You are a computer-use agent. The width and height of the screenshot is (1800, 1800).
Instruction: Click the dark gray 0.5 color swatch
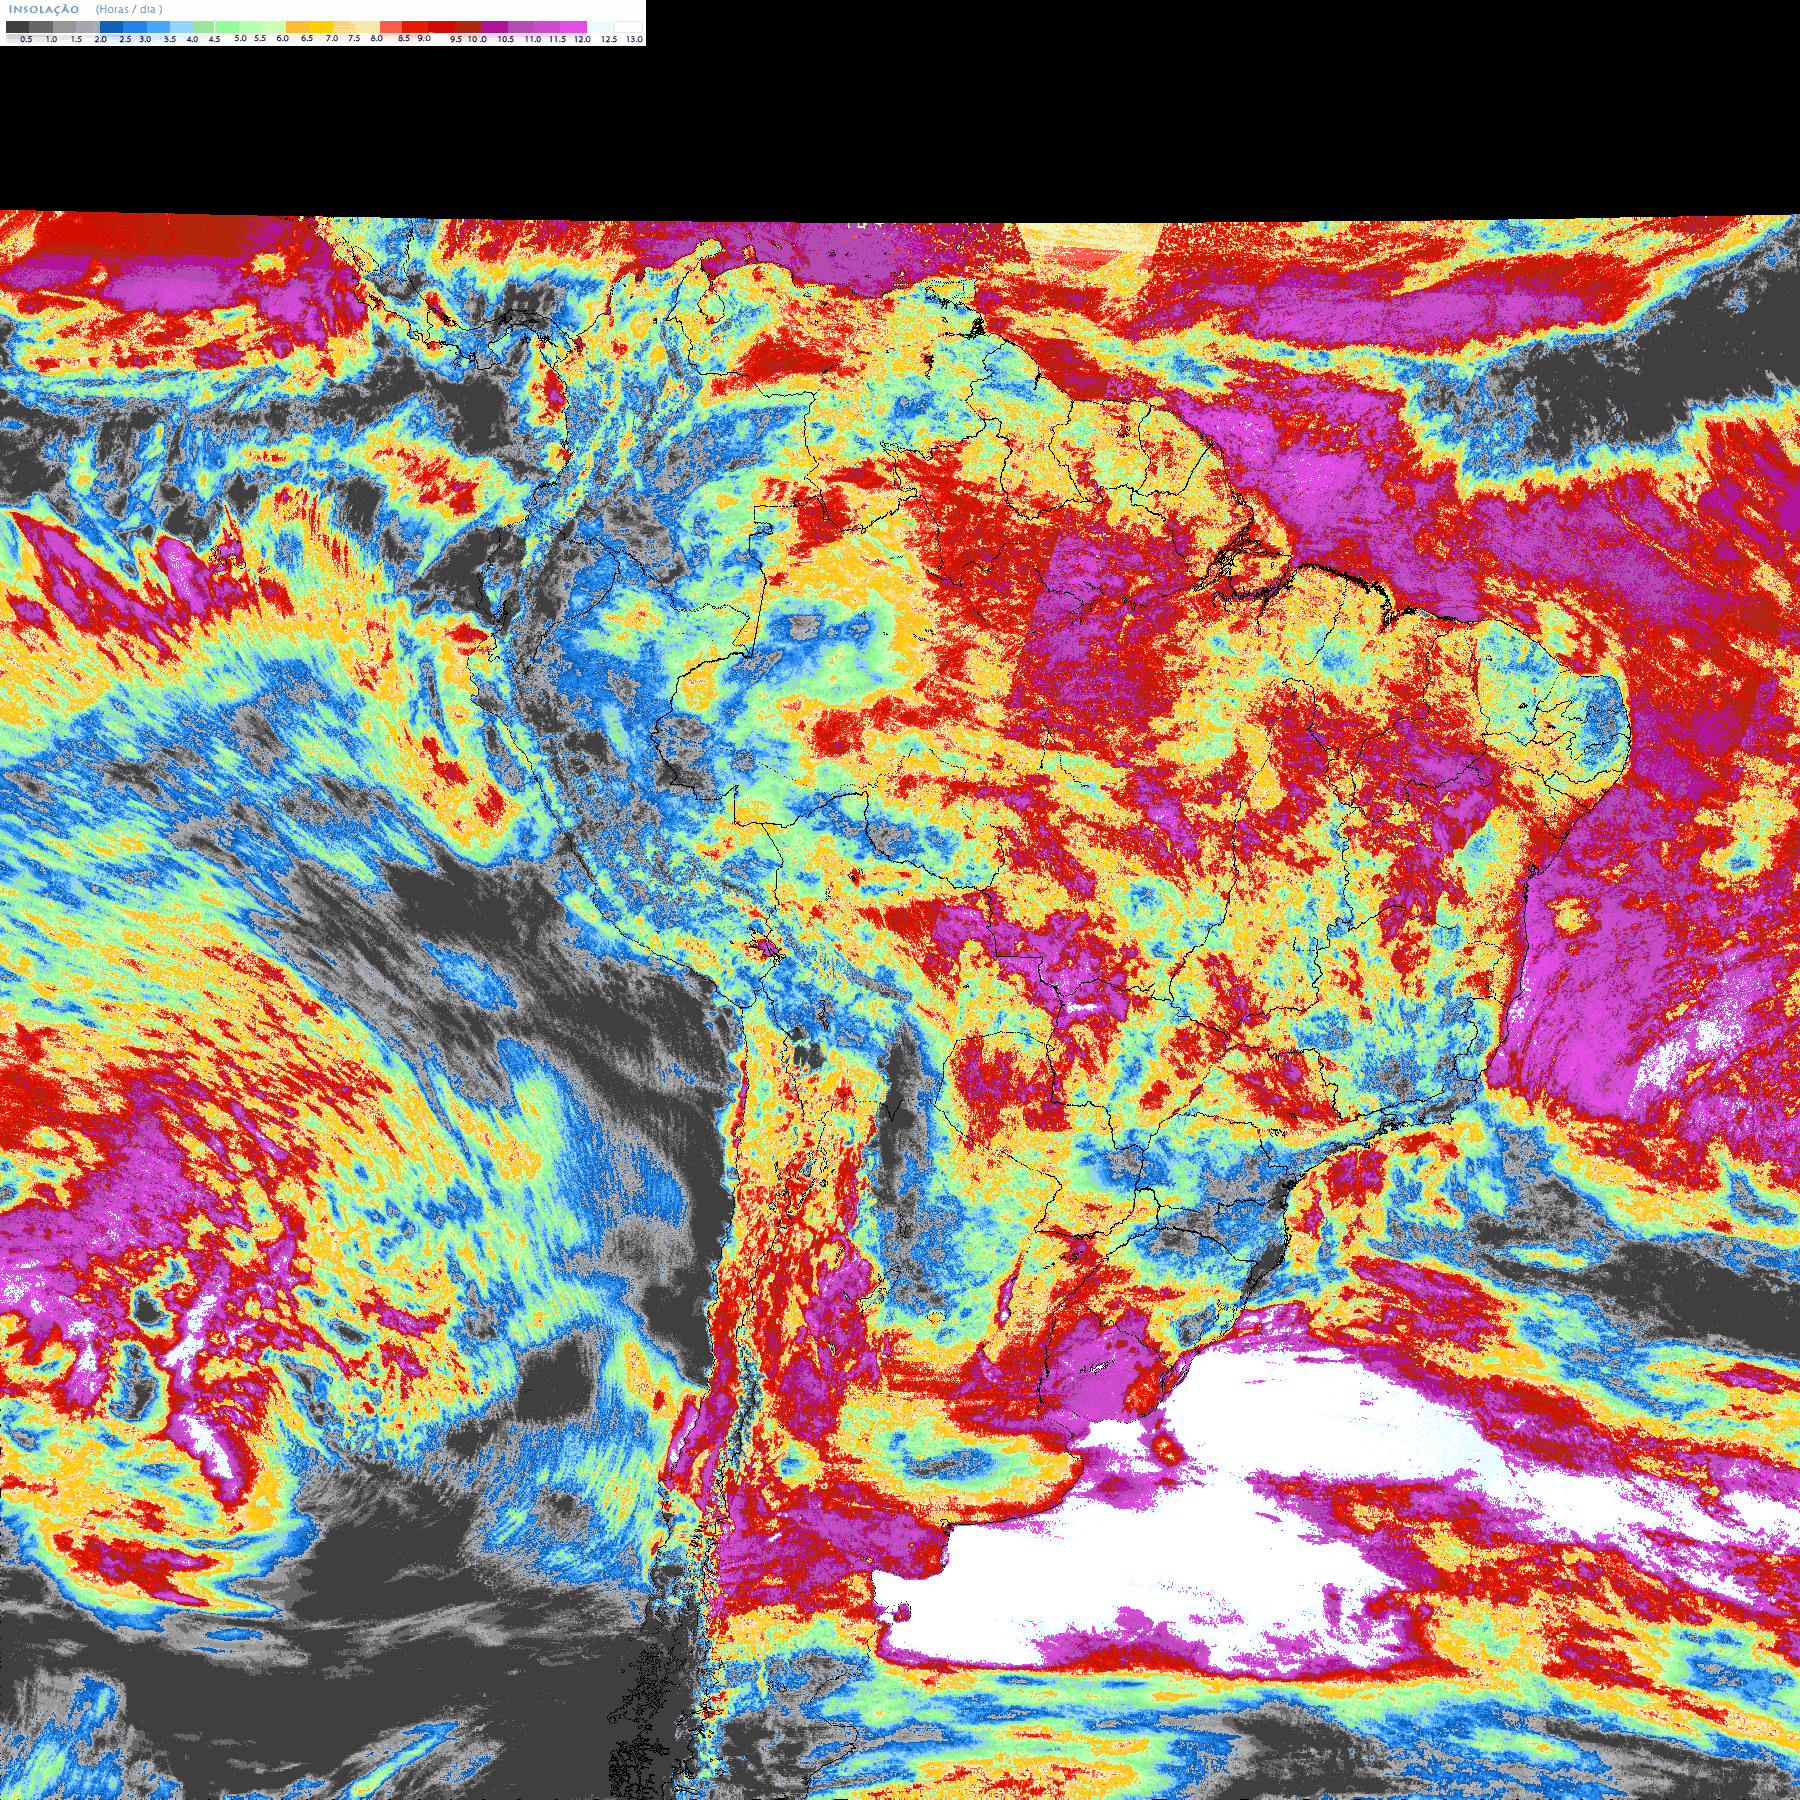pos(17,27)
